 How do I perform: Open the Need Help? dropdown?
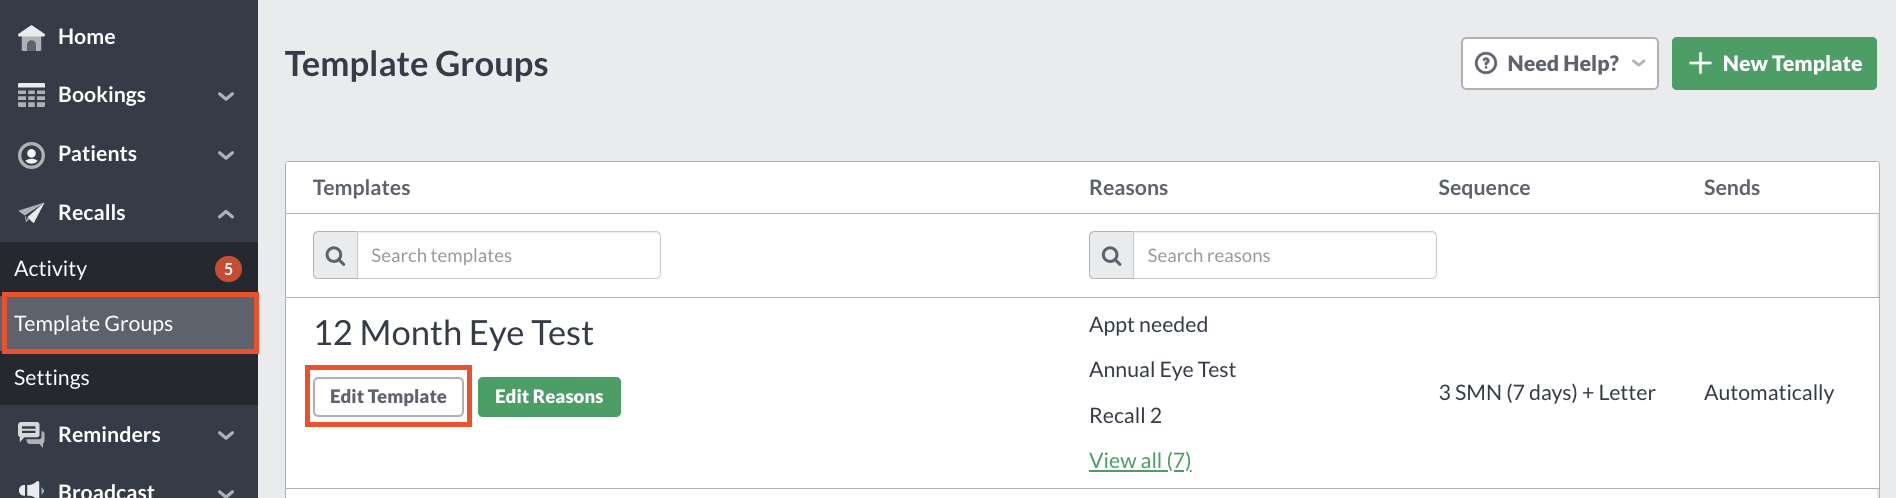1560,64
